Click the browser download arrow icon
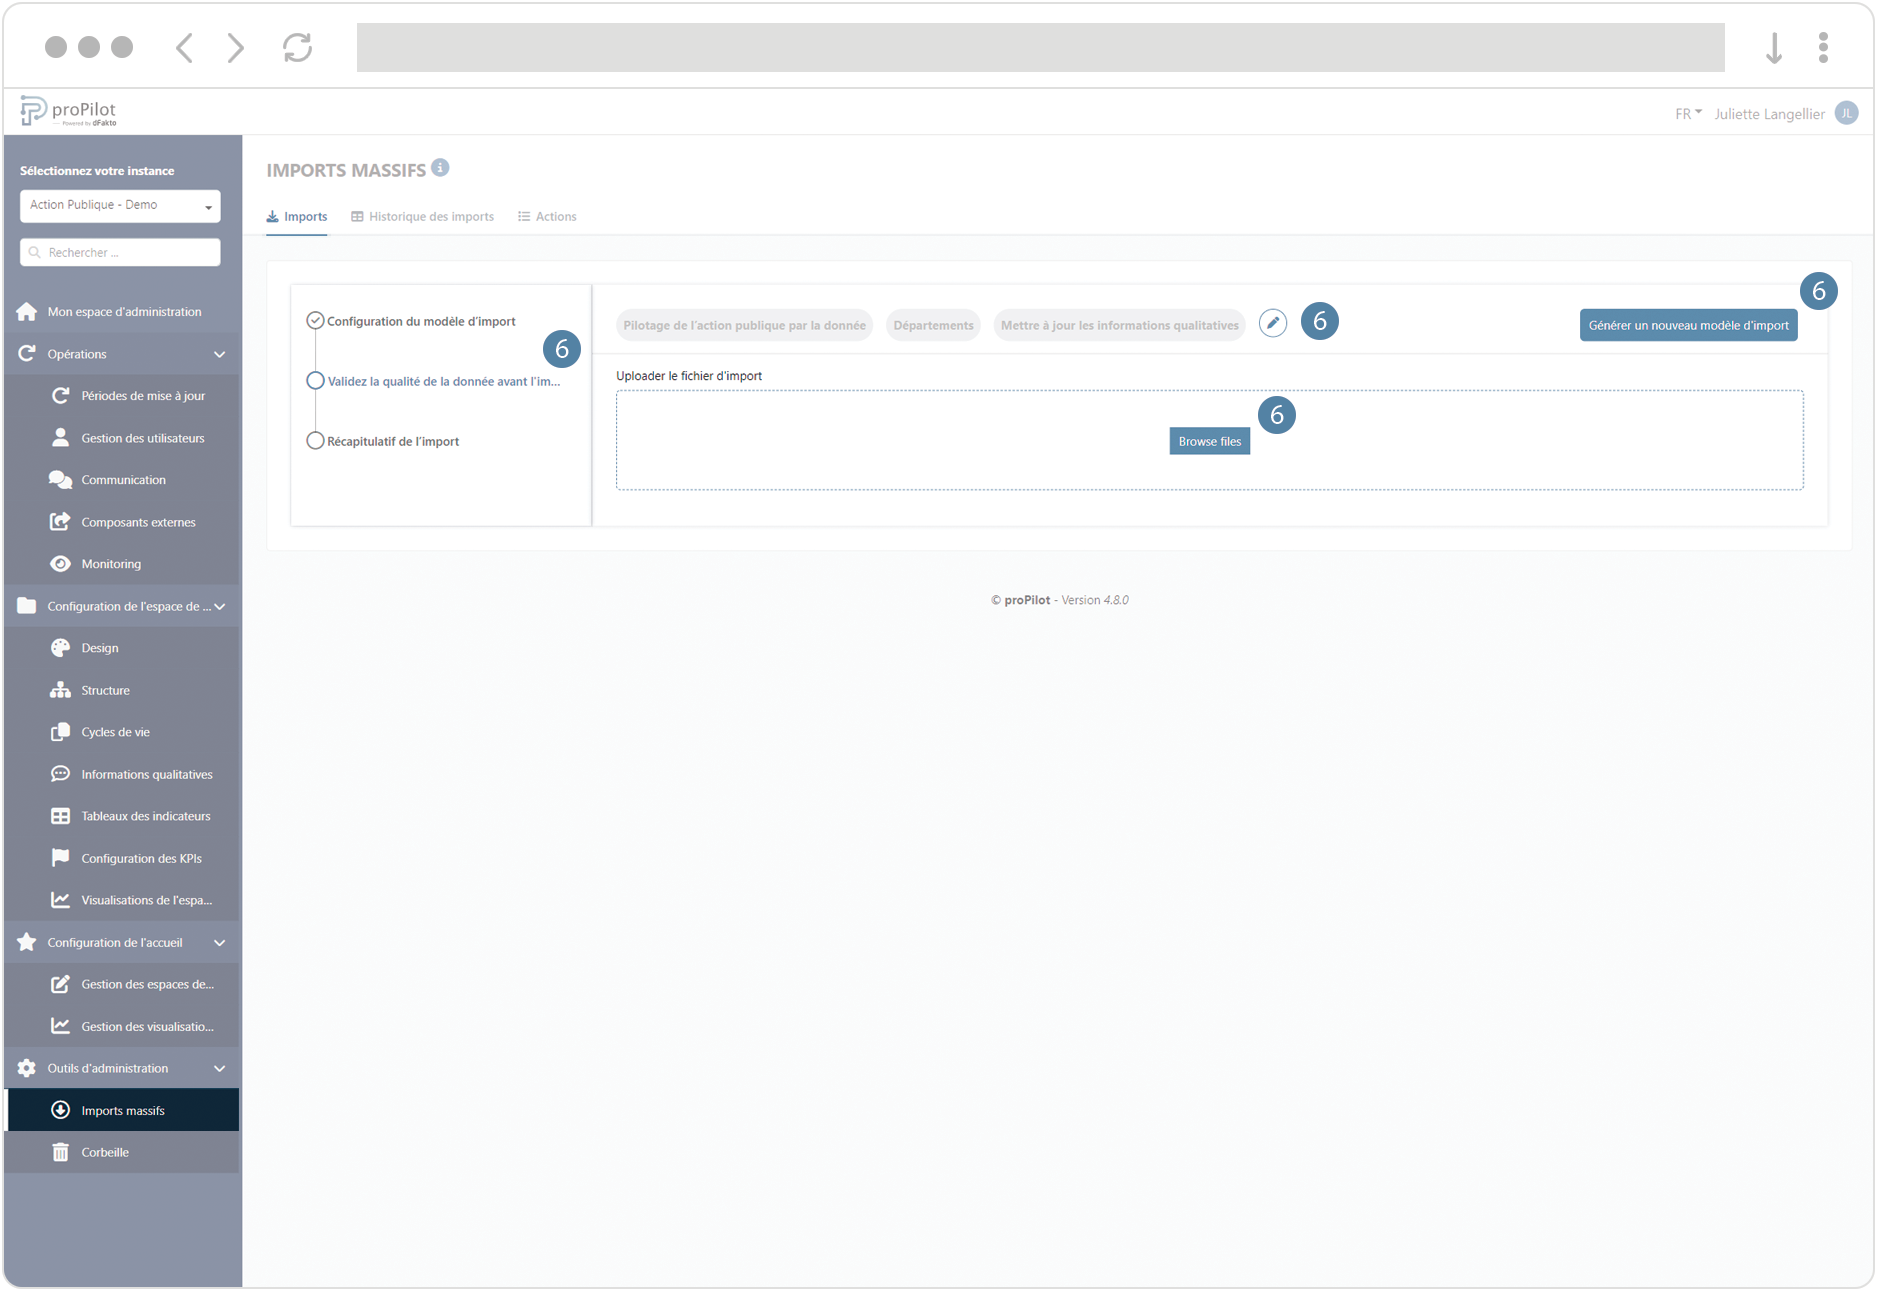Image resolution: width=1879 pixels, height=1293 pixels. coord(1773,47)
